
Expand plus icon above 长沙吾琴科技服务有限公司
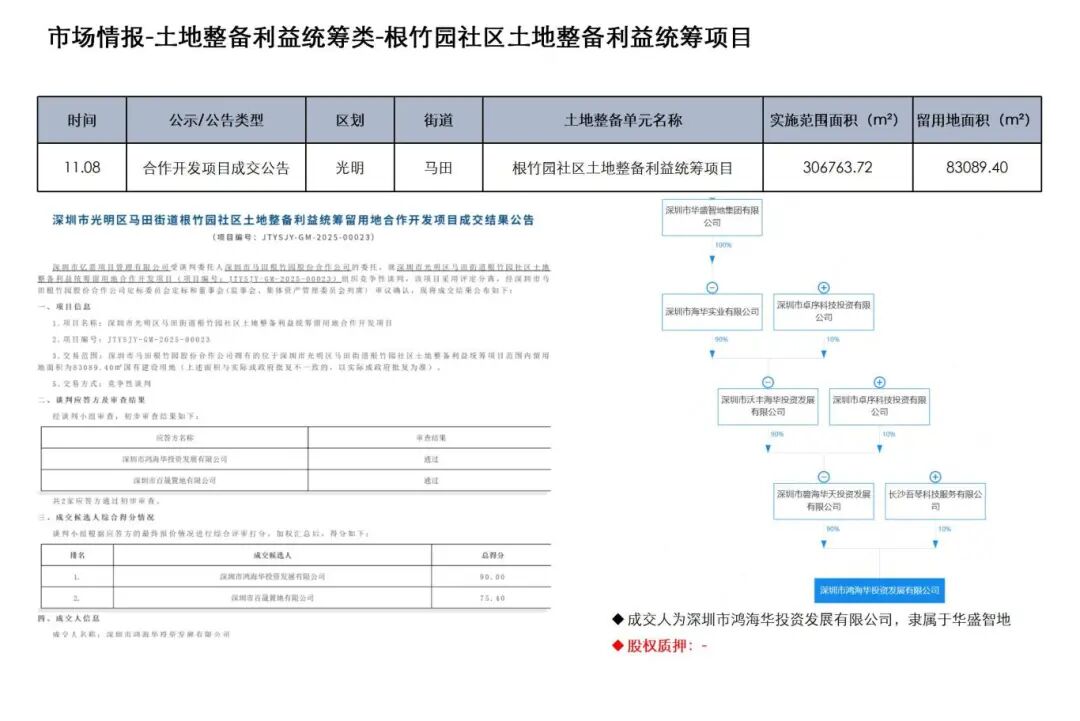[935, 477]
